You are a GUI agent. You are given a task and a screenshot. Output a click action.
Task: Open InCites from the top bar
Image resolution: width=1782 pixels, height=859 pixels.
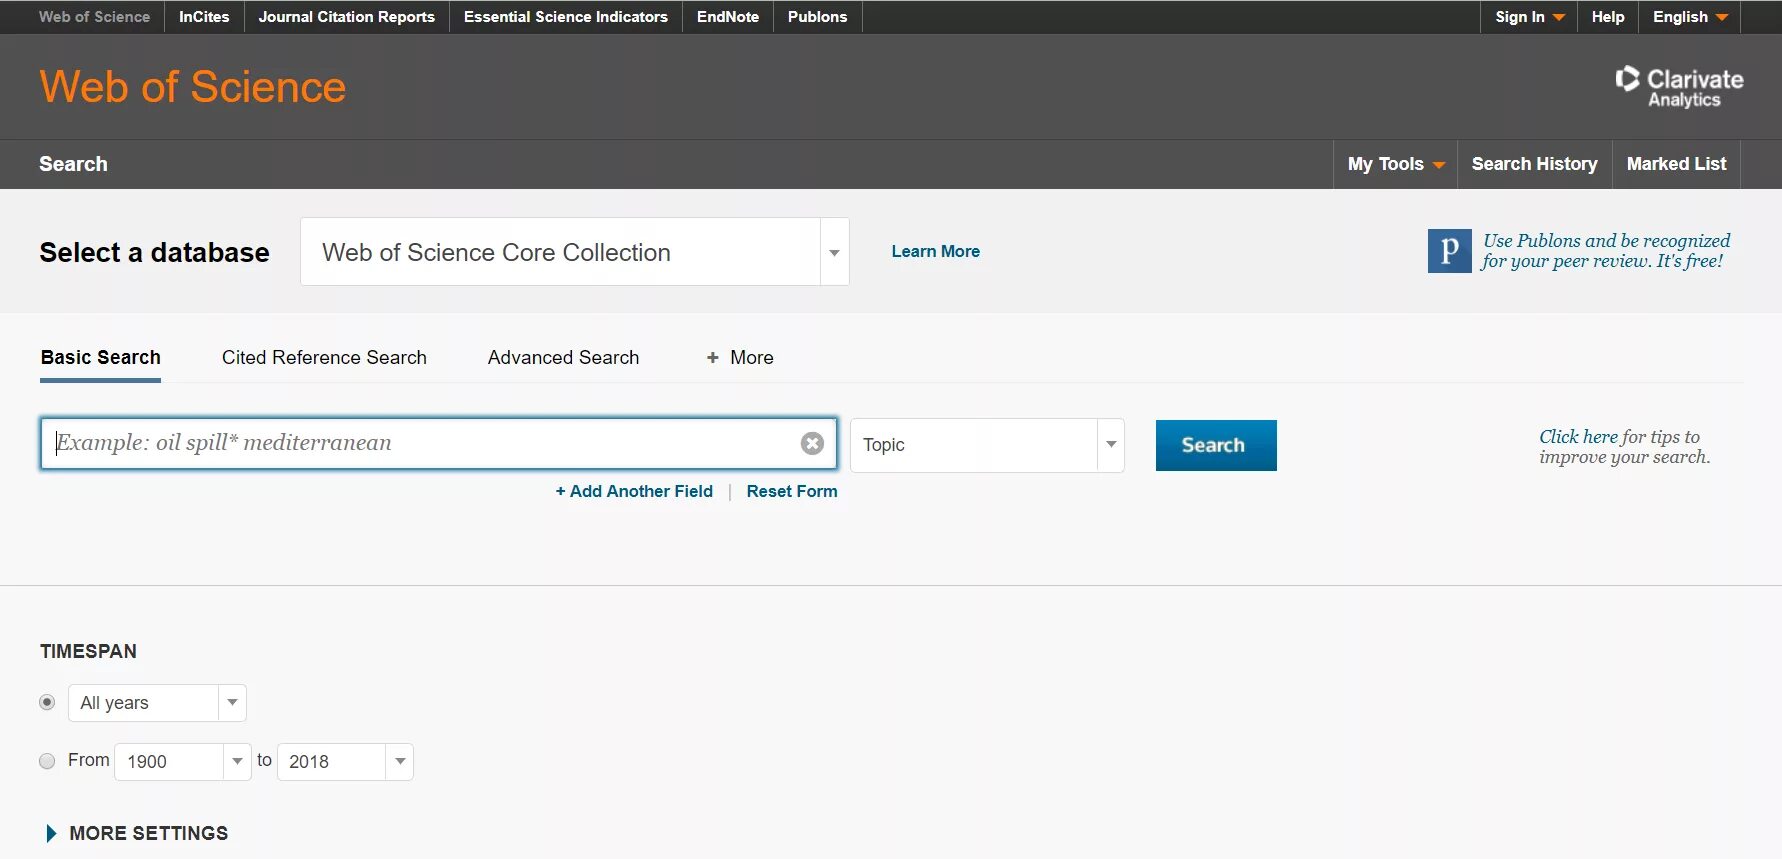point(204,17)
